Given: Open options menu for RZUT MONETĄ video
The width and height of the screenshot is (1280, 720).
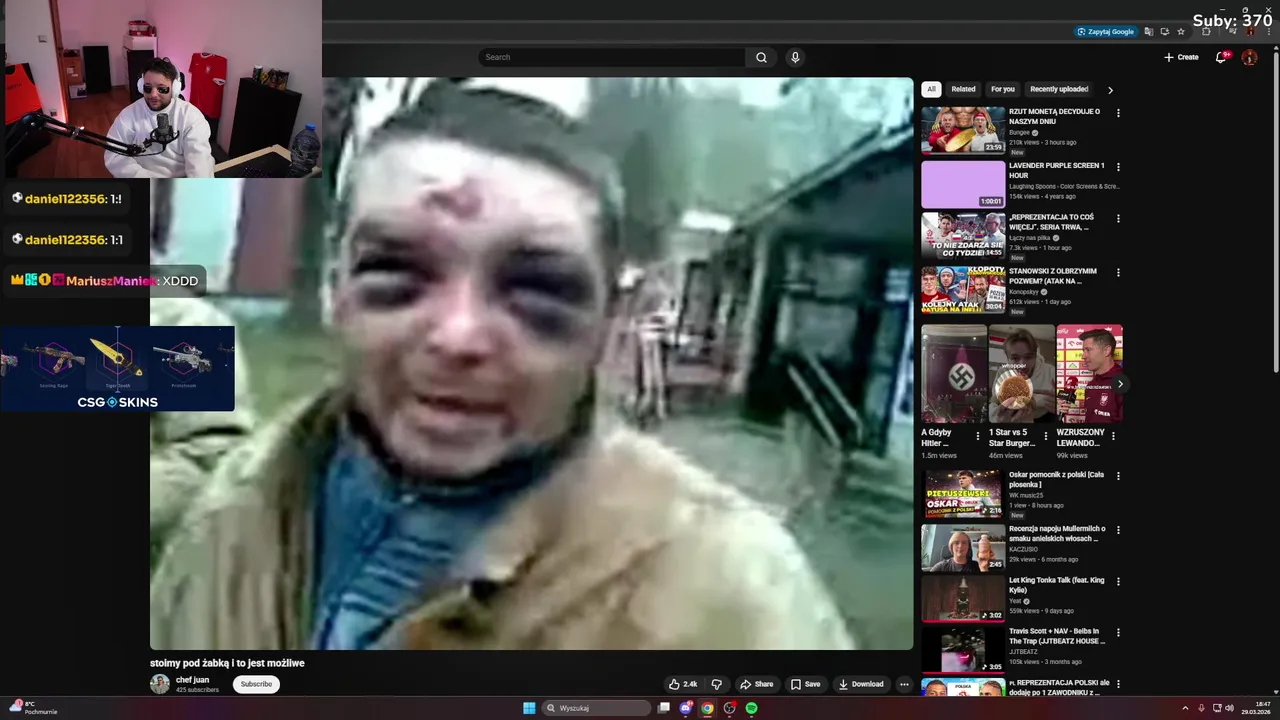Looking at the screenshot, I should (x=1118, y=113).
